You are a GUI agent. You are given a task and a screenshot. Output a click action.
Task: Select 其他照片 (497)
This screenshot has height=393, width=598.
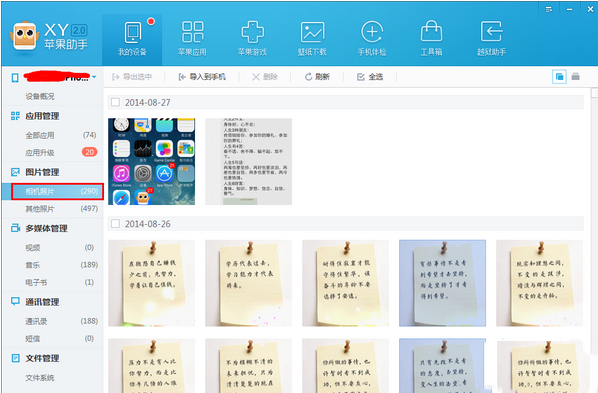tap(53, 209)
